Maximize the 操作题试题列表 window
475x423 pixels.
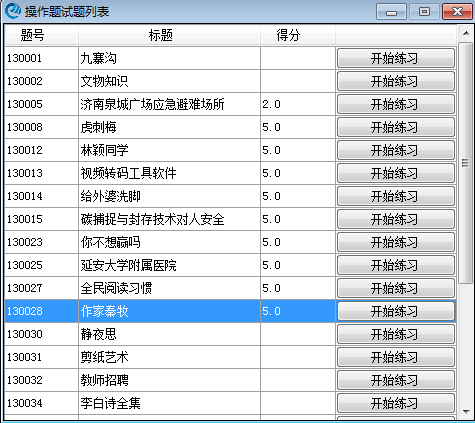tap(424, 12)
